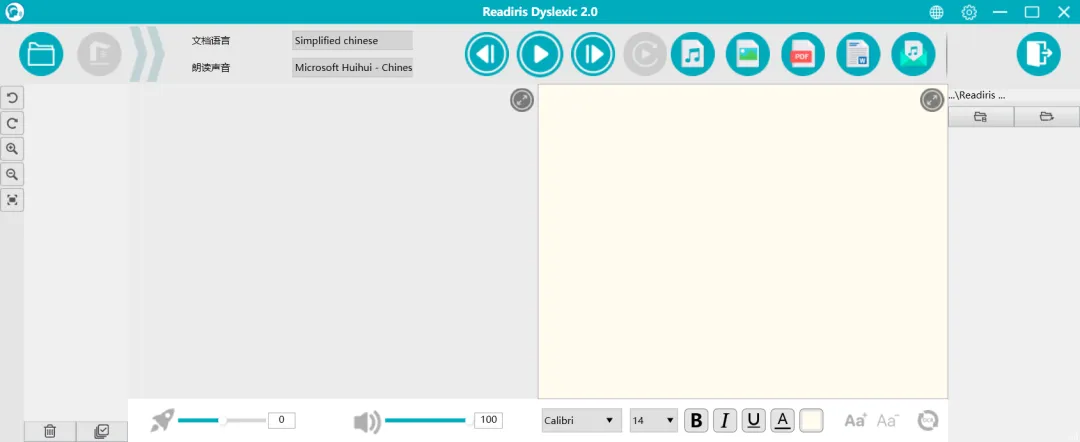Viewport: 1080px width, 442px height.
Task: Export as image icon
Action: (x=748, y=54)
